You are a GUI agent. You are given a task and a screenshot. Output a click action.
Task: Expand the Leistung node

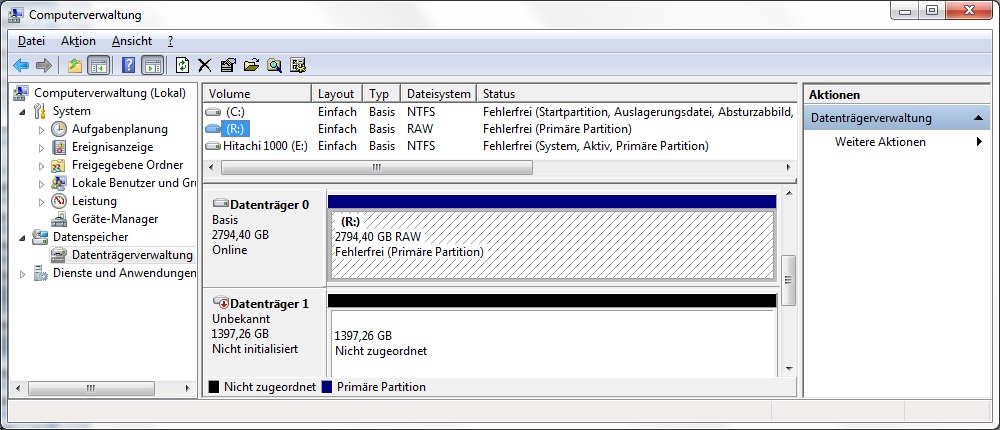[41, 202]
